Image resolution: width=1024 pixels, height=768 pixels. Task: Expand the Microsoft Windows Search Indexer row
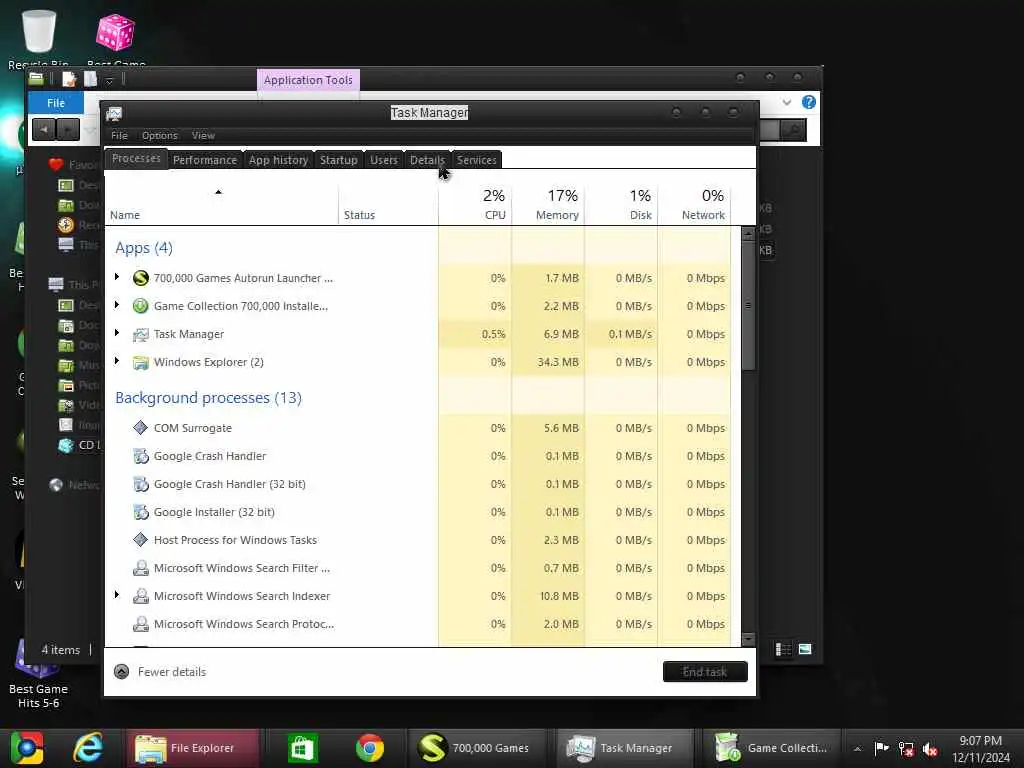(117, 595)
